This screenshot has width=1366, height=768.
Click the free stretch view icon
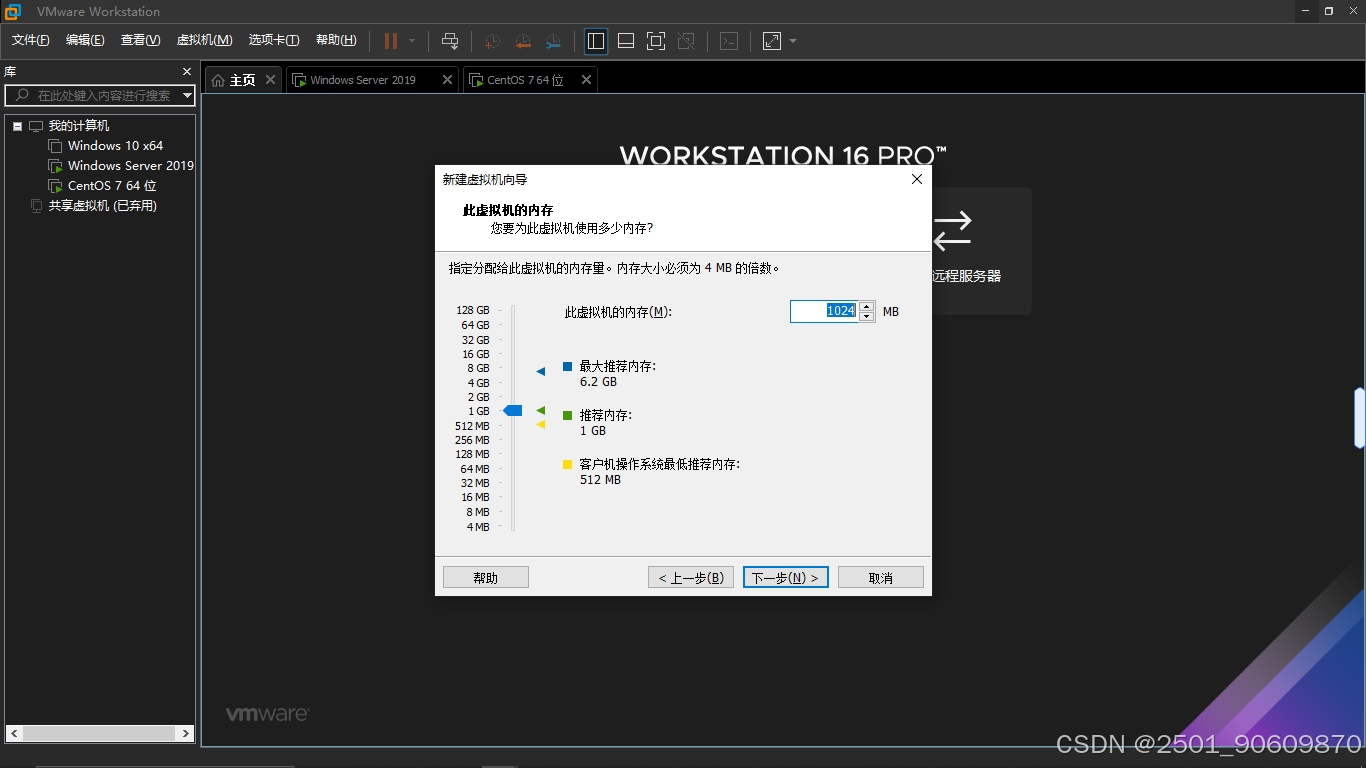point(770,41)
